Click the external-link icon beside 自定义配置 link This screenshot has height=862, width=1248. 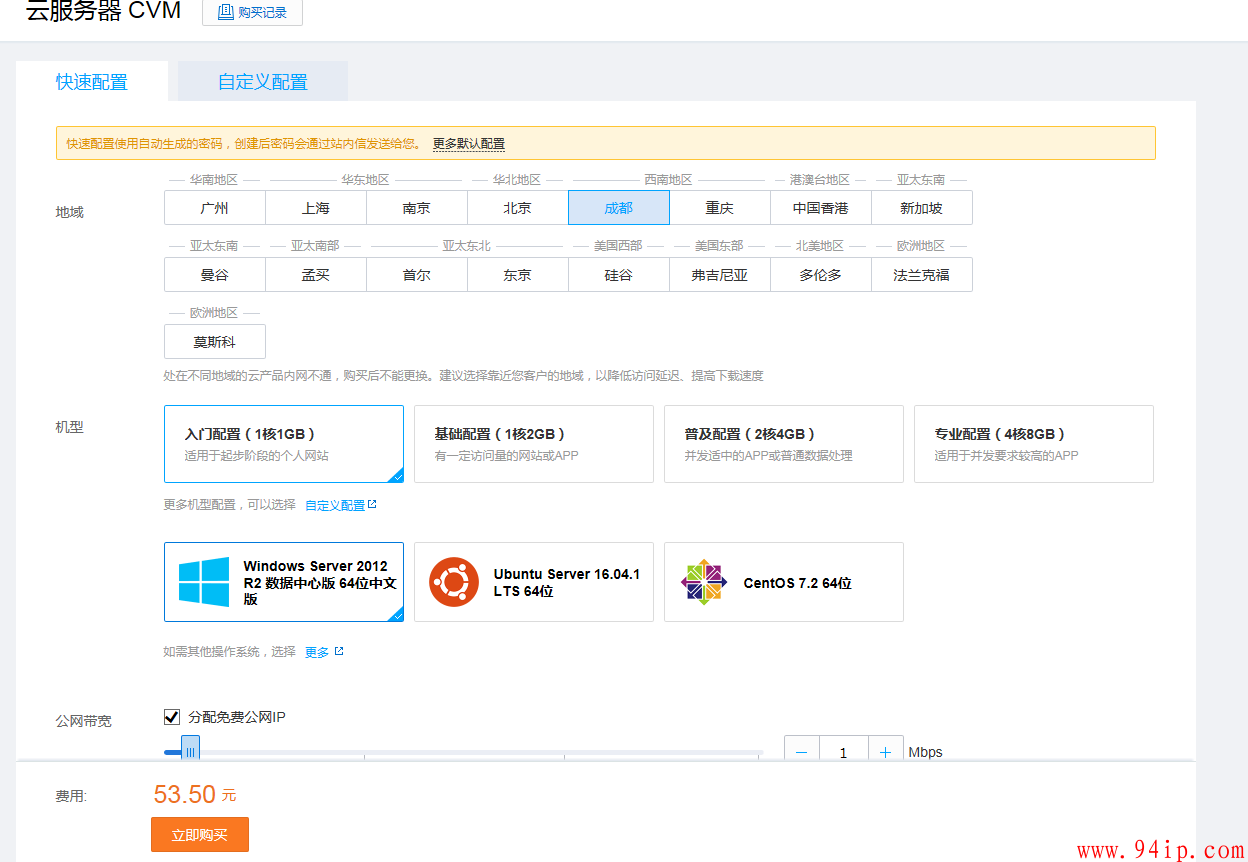pyautogui.click(x=373, y=505)
